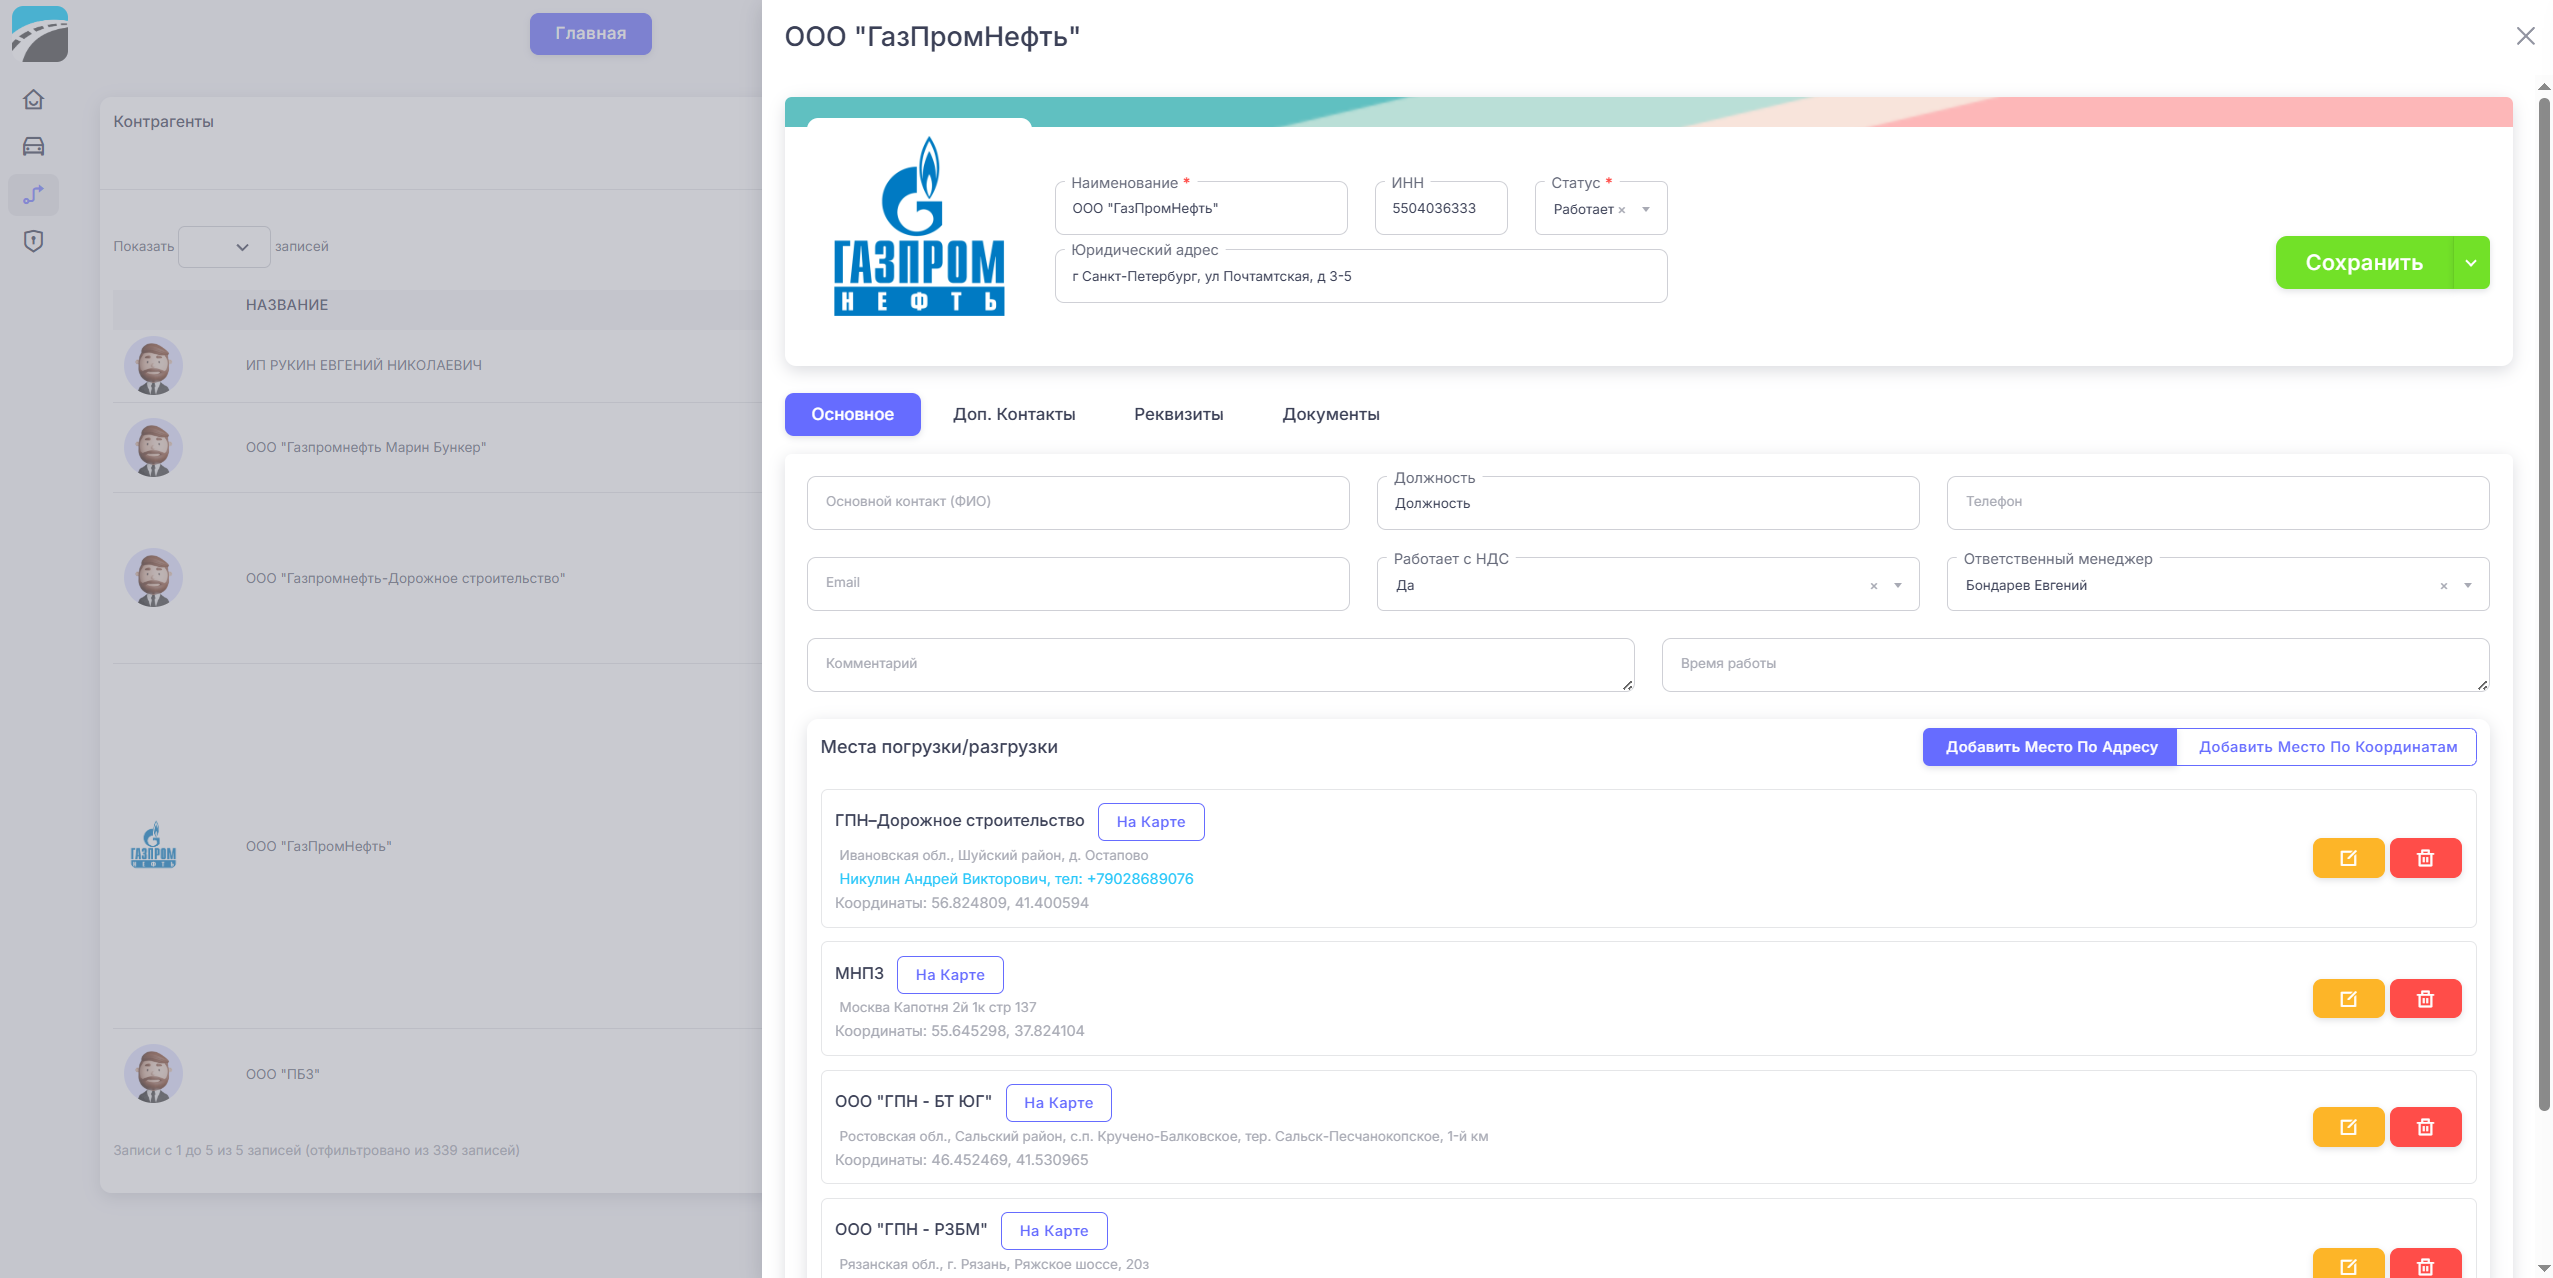Edit the ООО "ГПН - РЗБМ" location
The height and width of the screenshot is (1278, 2553).
tap(2348, 1264)
